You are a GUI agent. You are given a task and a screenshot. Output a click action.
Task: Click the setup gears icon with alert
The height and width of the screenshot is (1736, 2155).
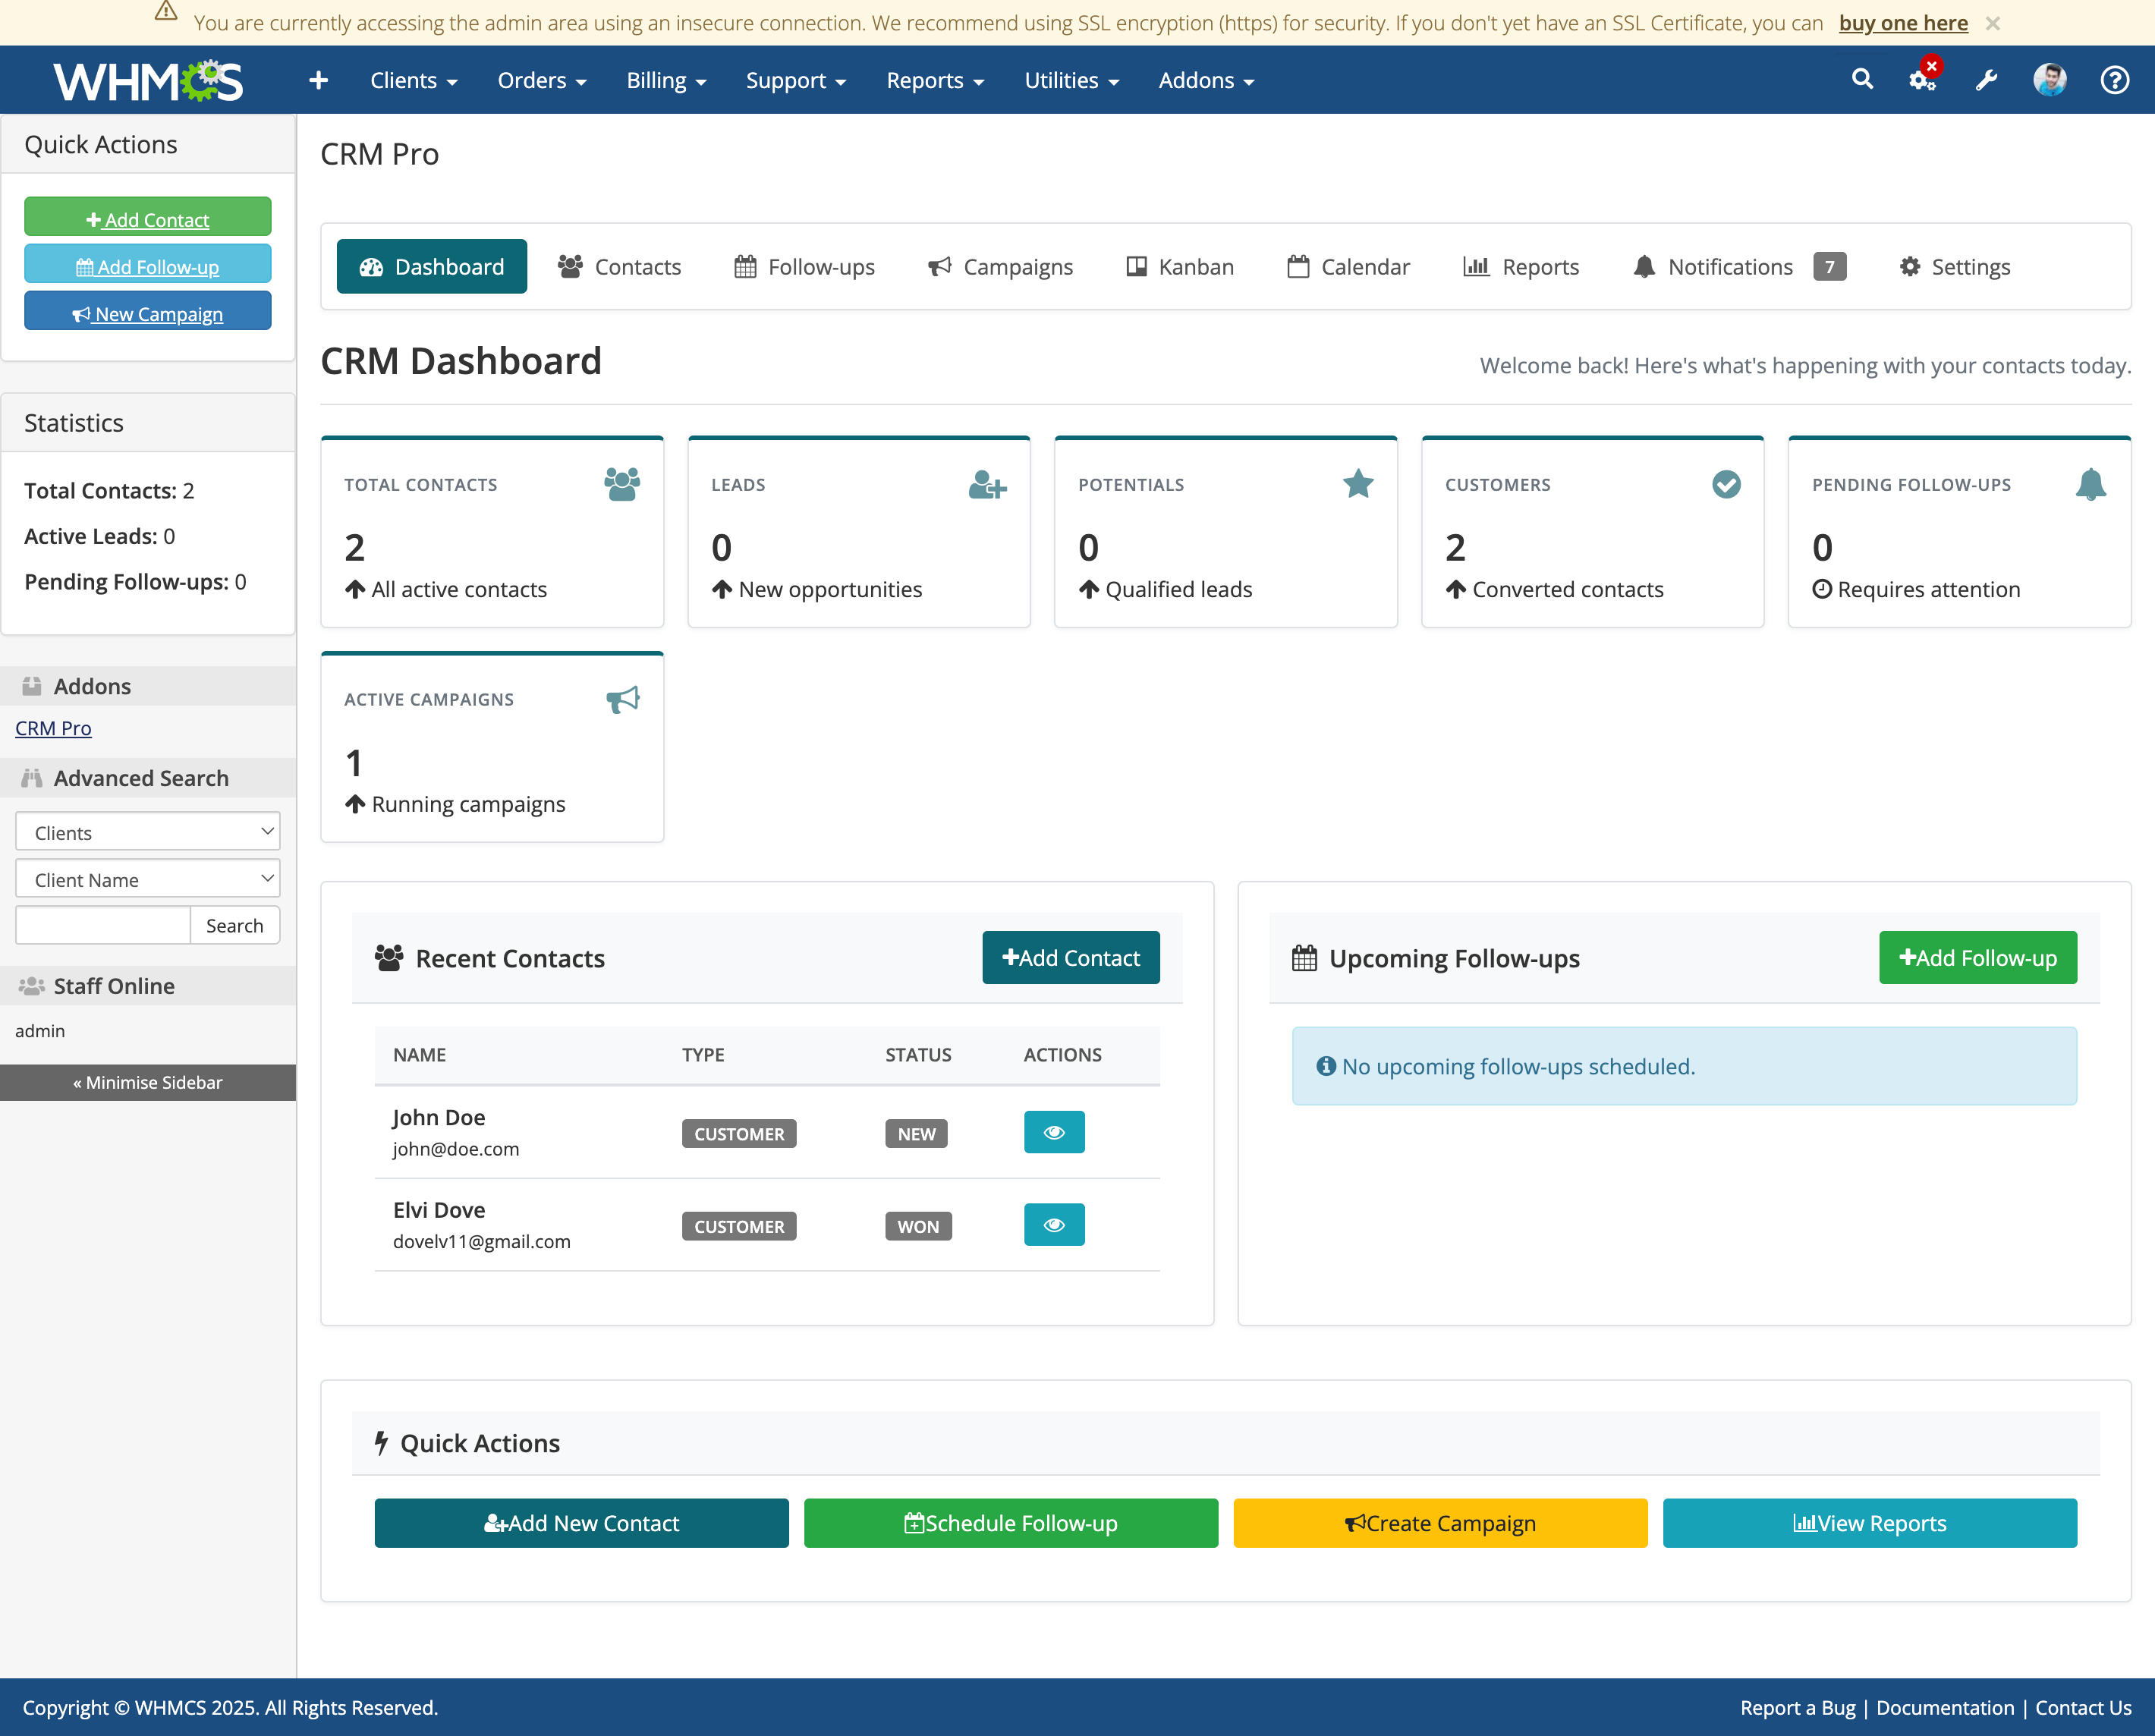[1922, 79]
